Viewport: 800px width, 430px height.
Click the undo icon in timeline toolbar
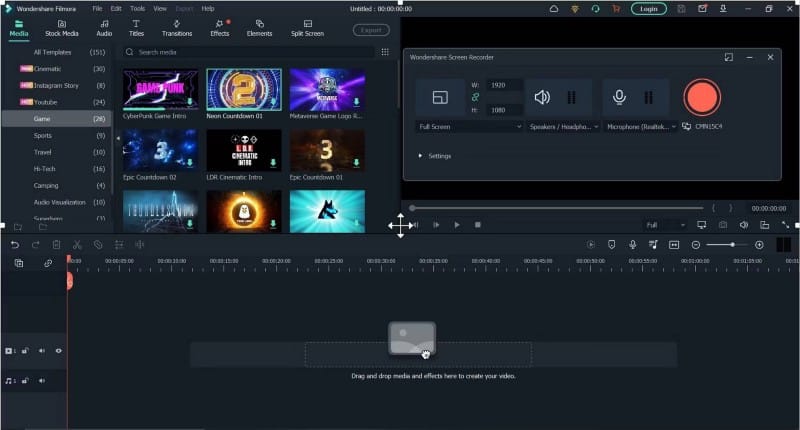(15, 245)
